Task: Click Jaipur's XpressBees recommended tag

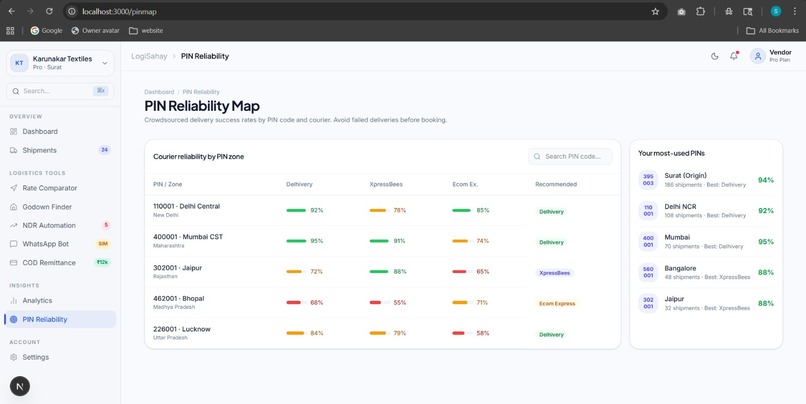Action: click(554, 273)
